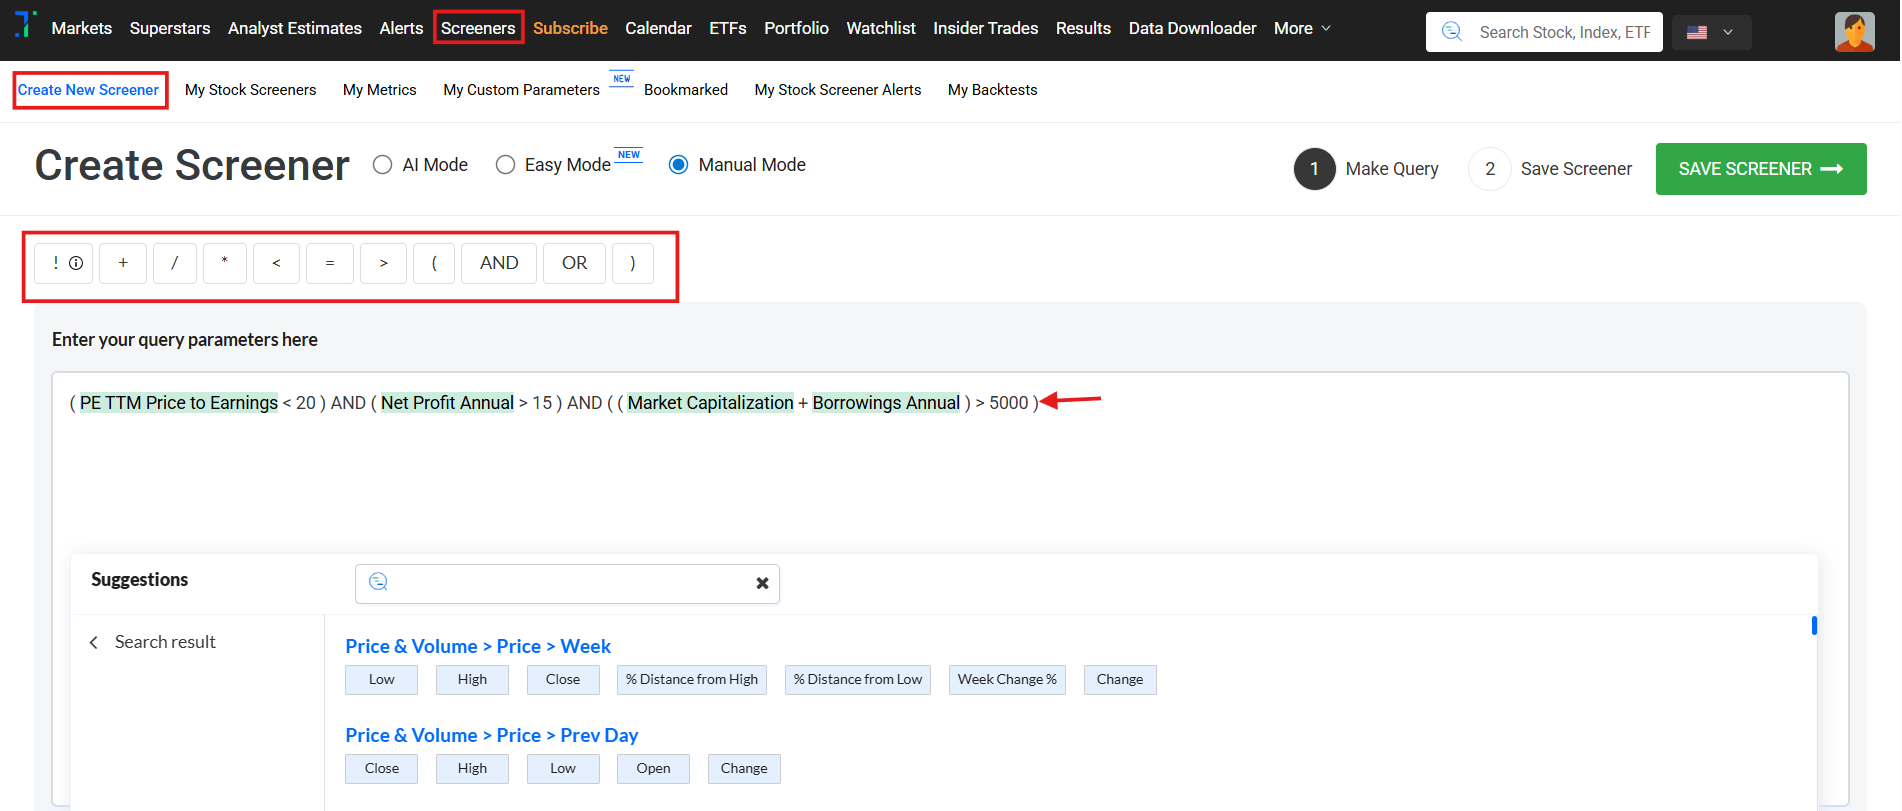Open the Screeners menu
This screenshot has width=1902, height=811.
(478, 28)
